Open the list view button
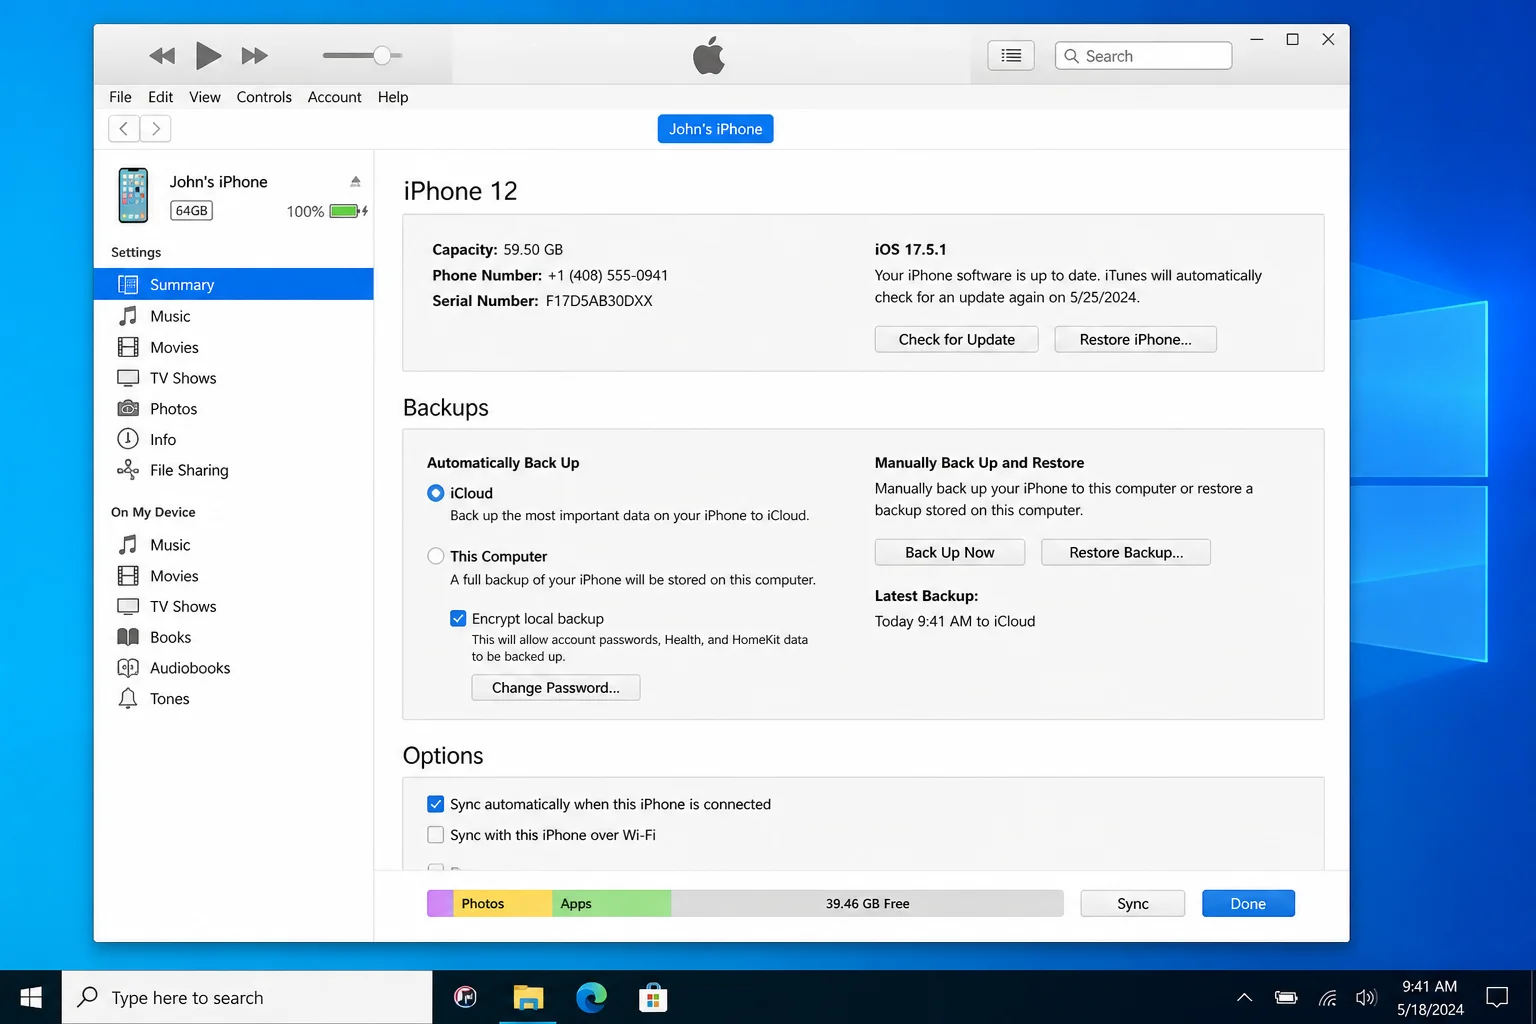 (1011, 56)
